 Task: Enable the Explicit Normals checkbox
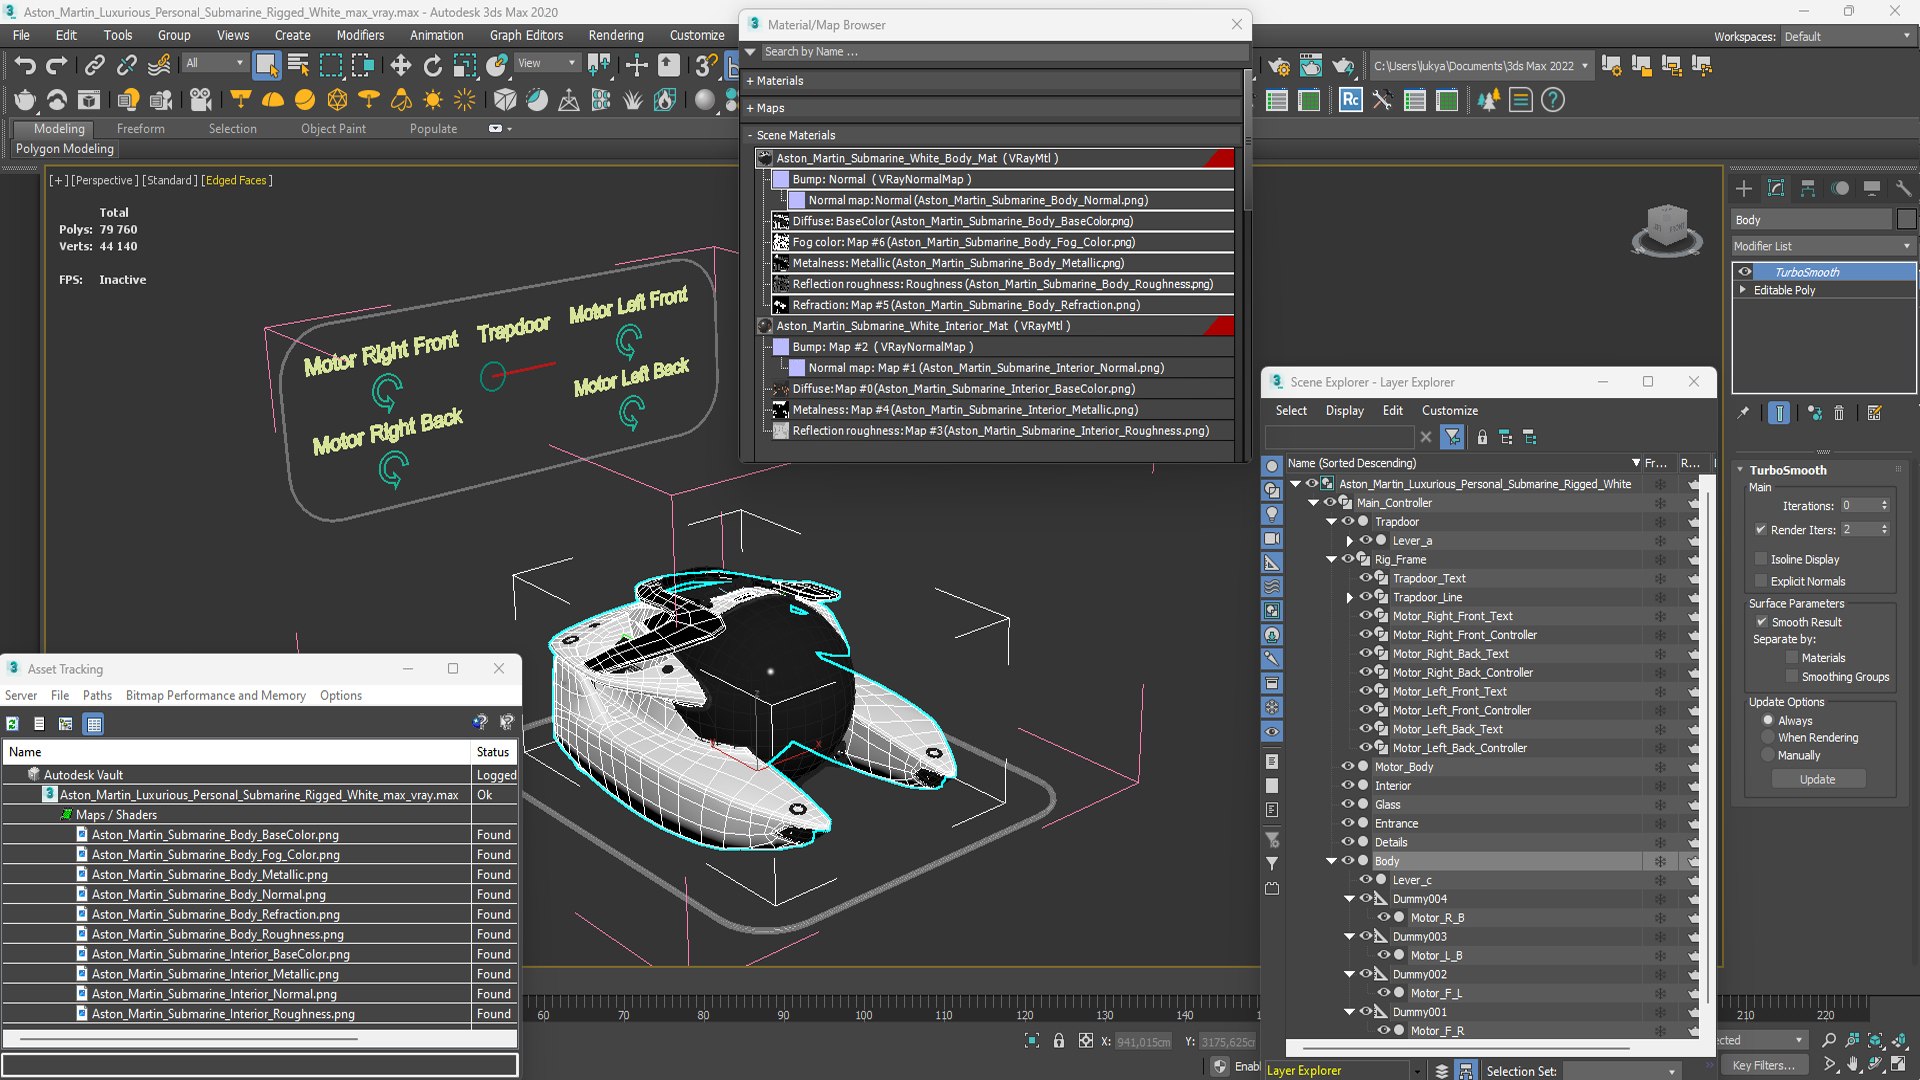pos(1761,581)
